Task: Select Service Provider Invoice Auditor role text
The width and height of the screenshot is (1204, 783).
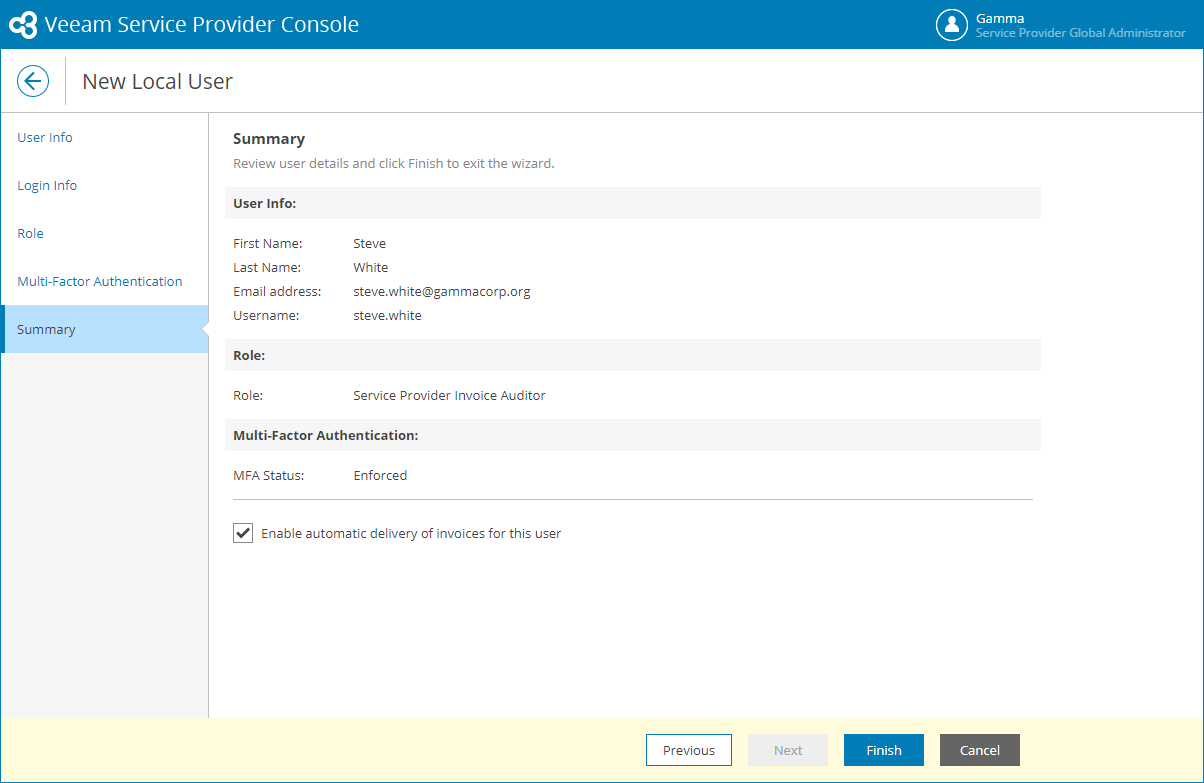Action: click(450, 395)
